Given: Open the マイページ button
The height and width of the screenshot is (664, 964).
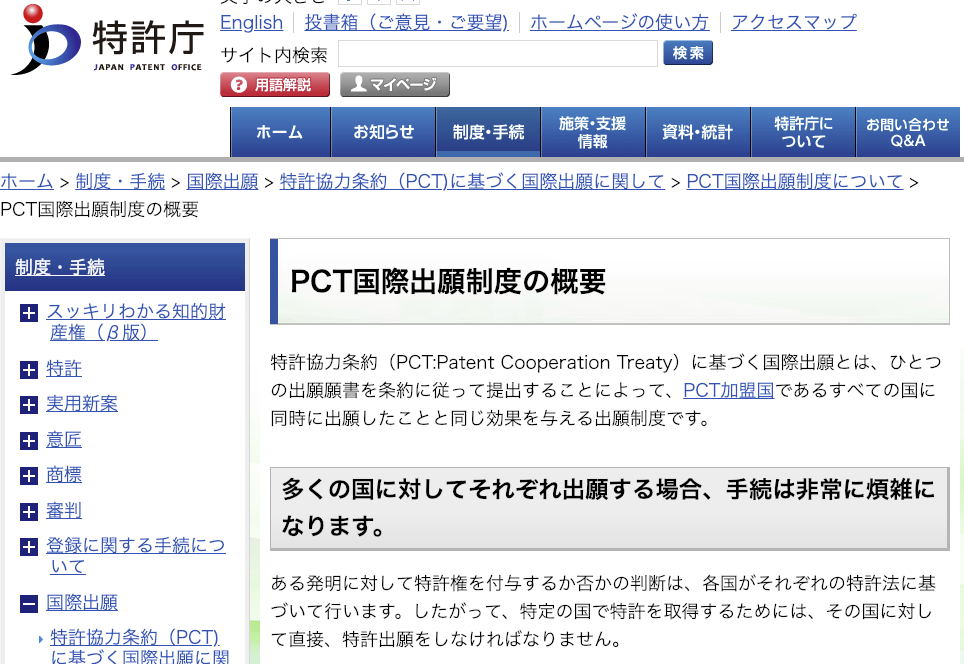Looking at the screenshot, I should (x=395, y=85).
